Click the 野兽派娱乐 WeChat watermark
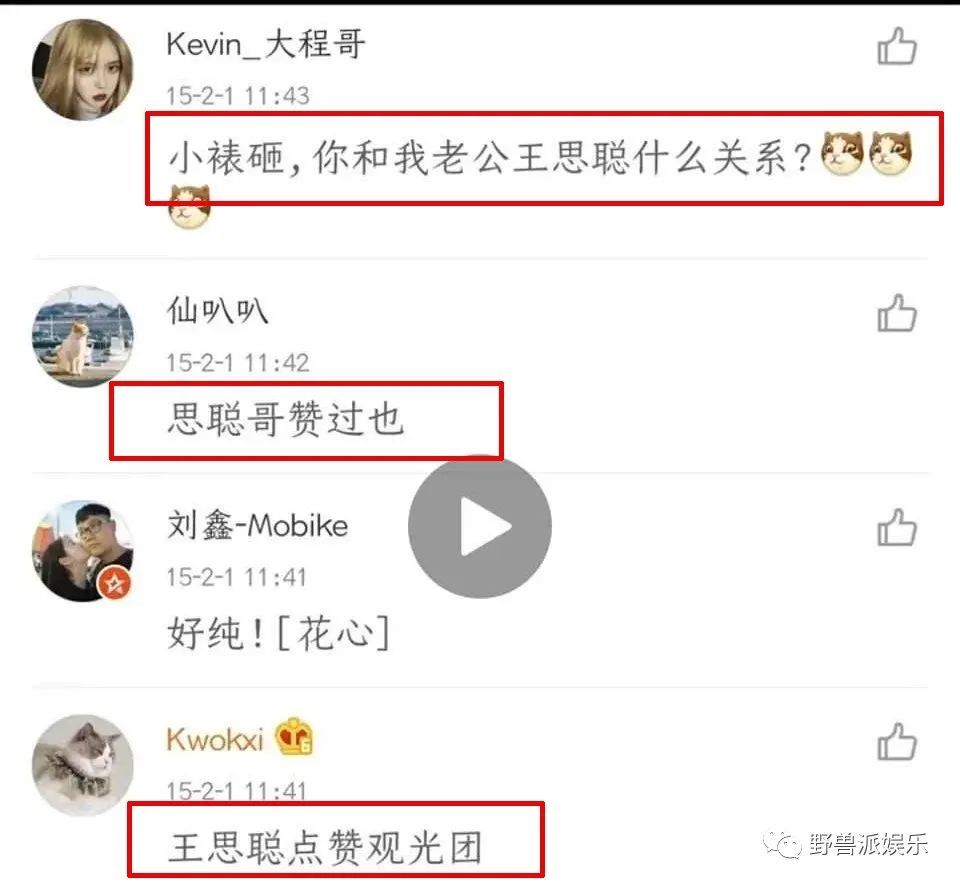 [x=845, y=845]
